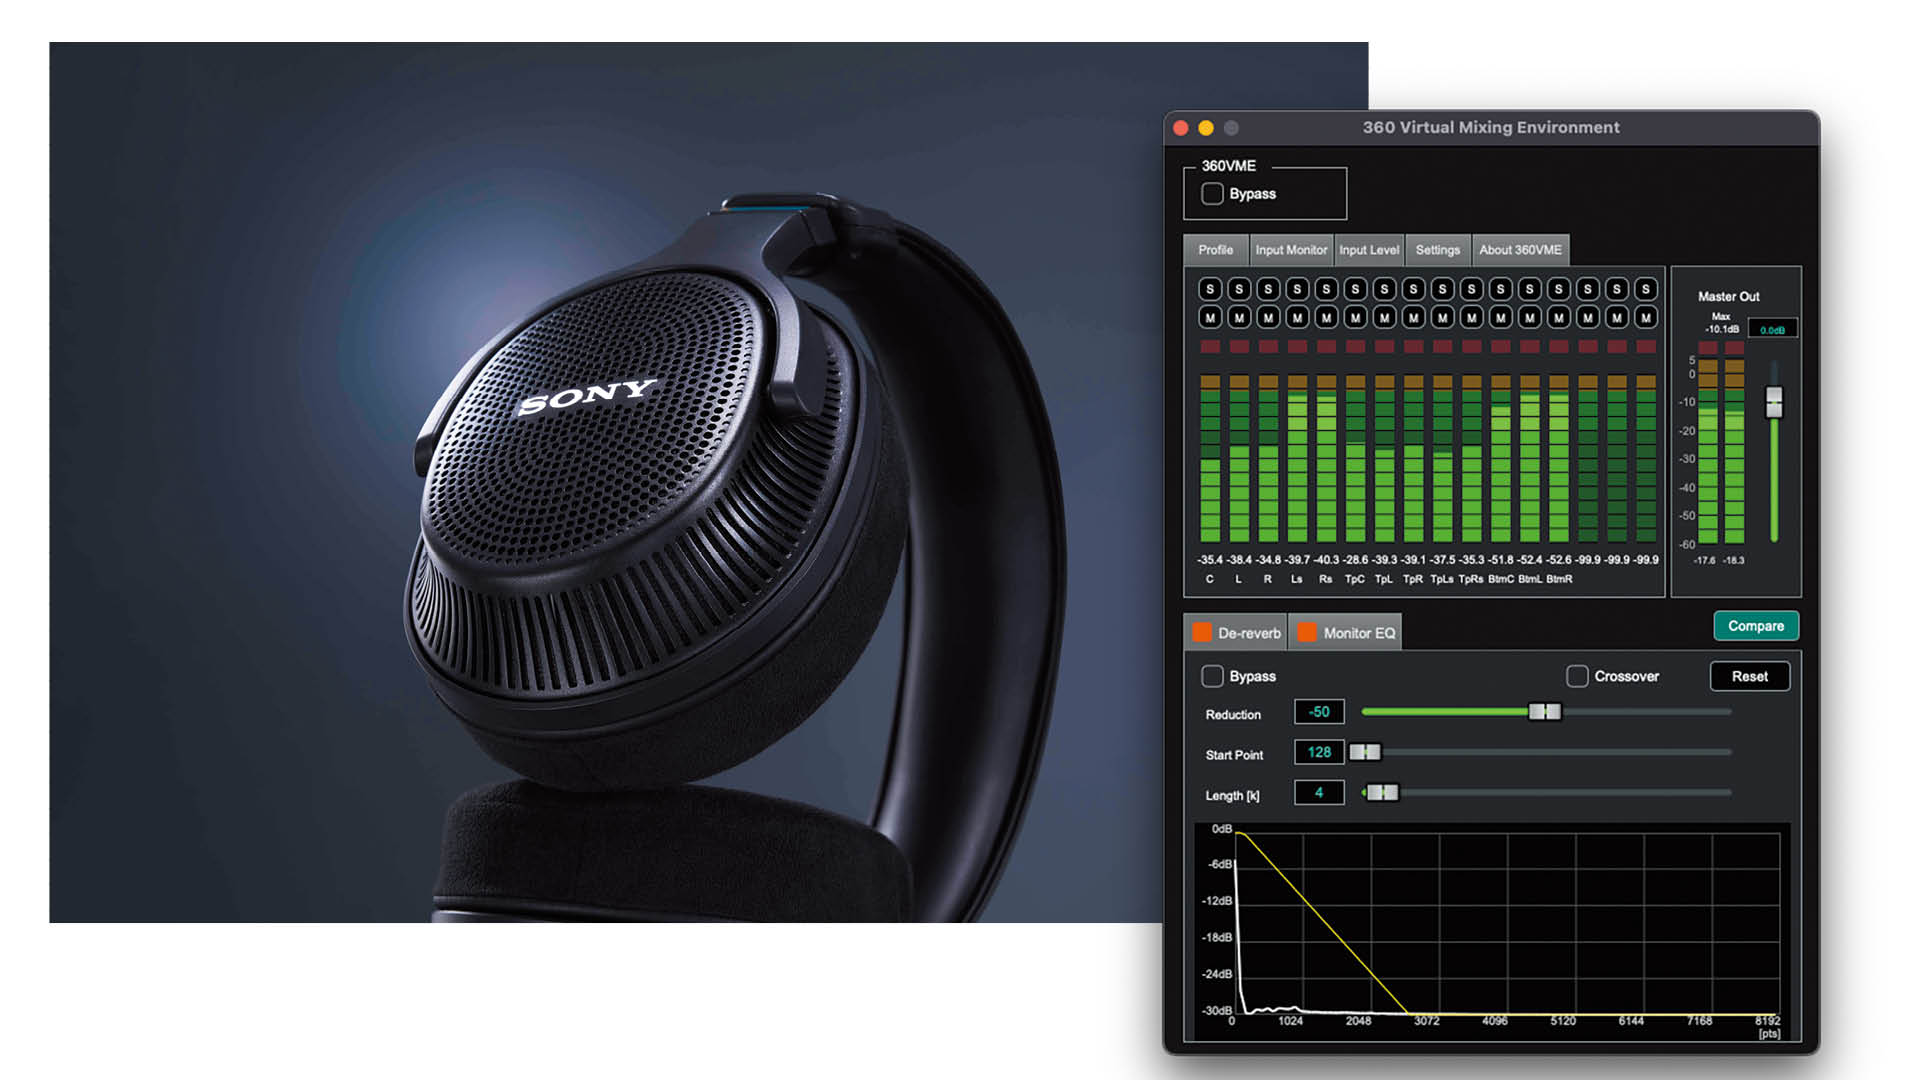This screenshot has height=1080, width=1920.
Task: Mute the TpC channel
Action: [x=1355, y=317]
